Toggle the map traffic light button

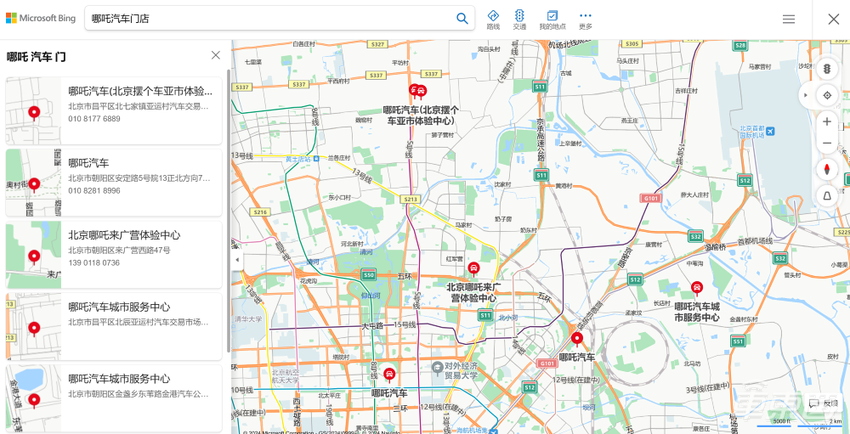(827, 69)
